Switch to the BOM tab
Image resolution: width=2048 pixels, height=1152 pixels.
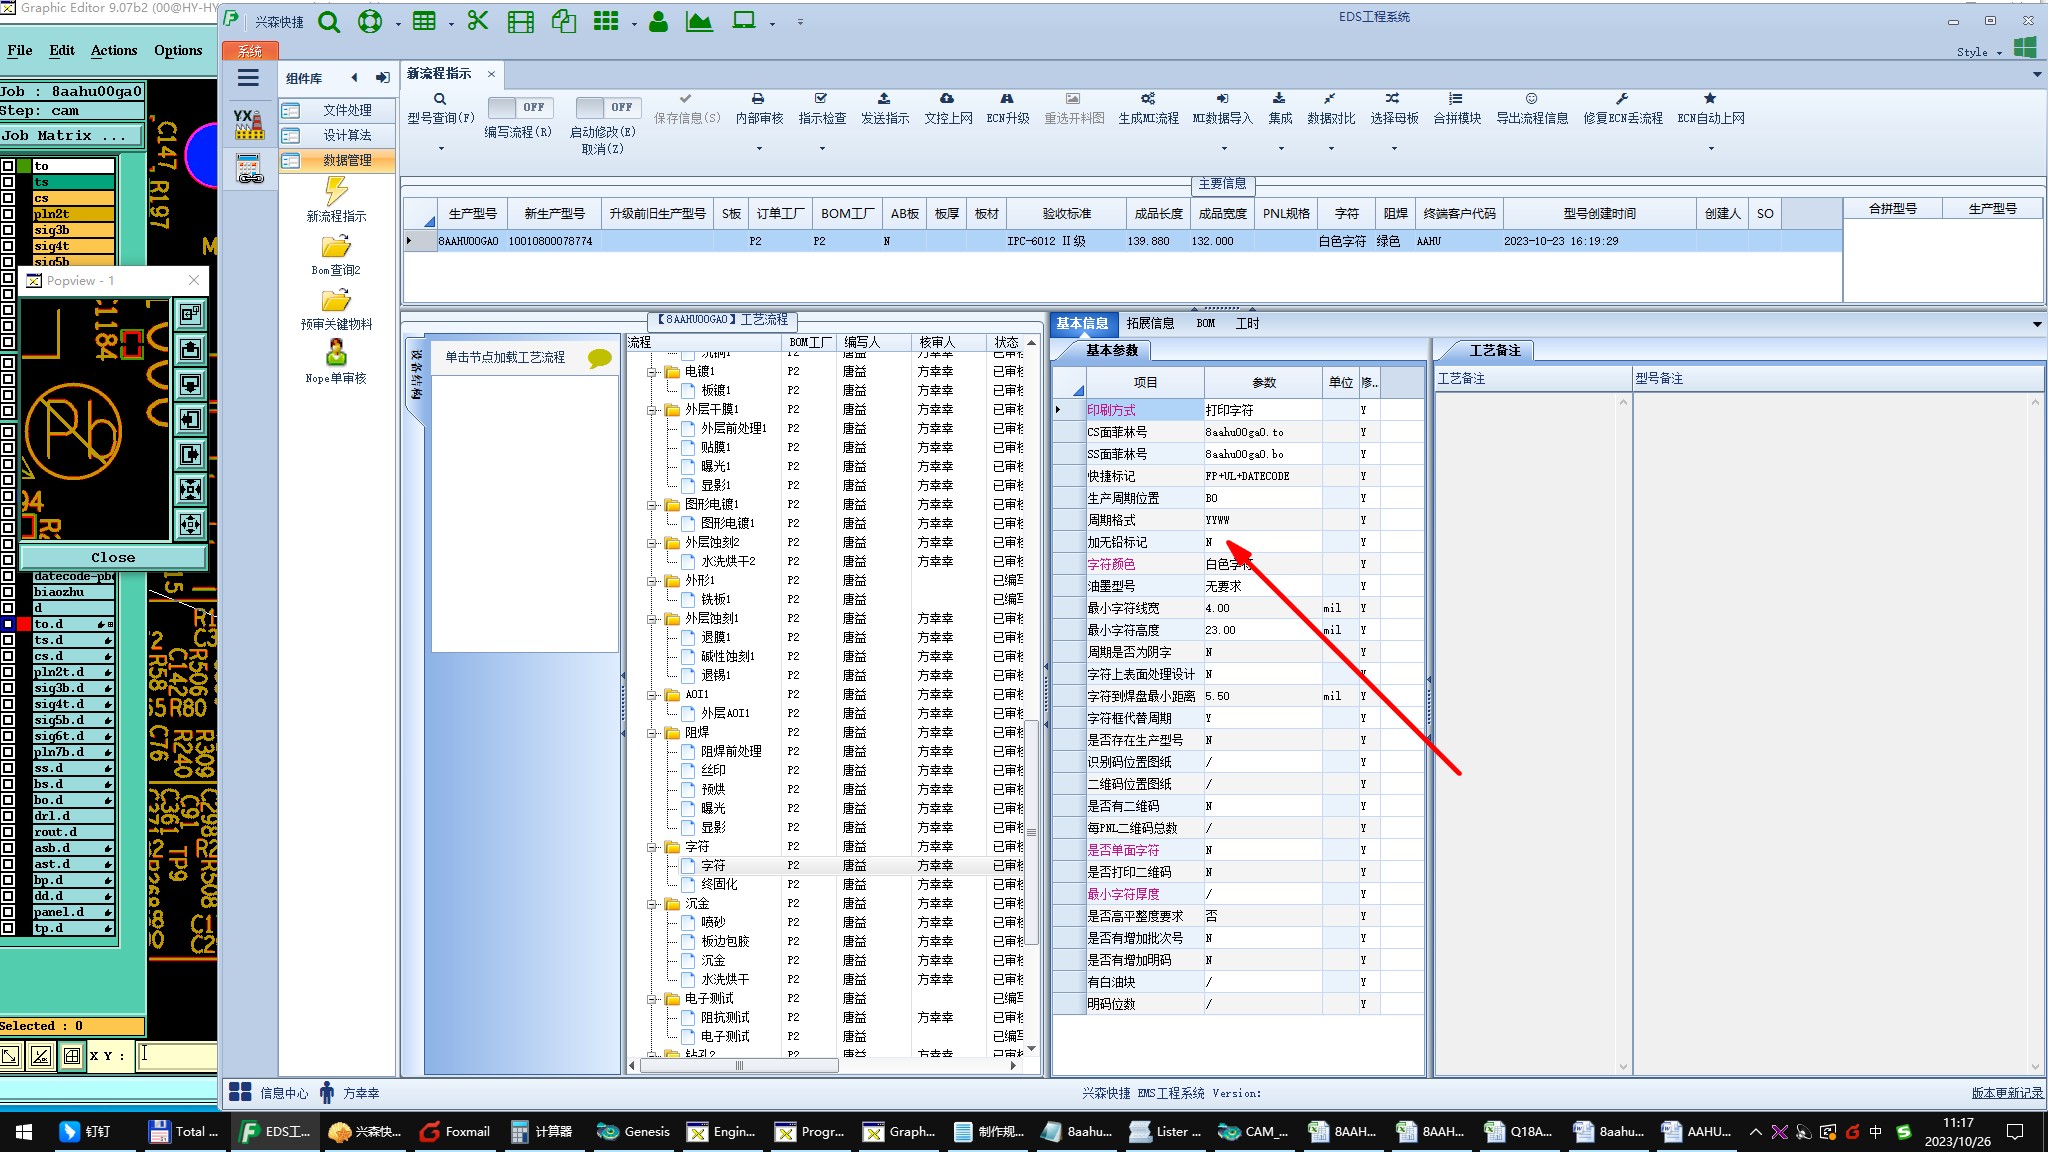pos(1205,323)
